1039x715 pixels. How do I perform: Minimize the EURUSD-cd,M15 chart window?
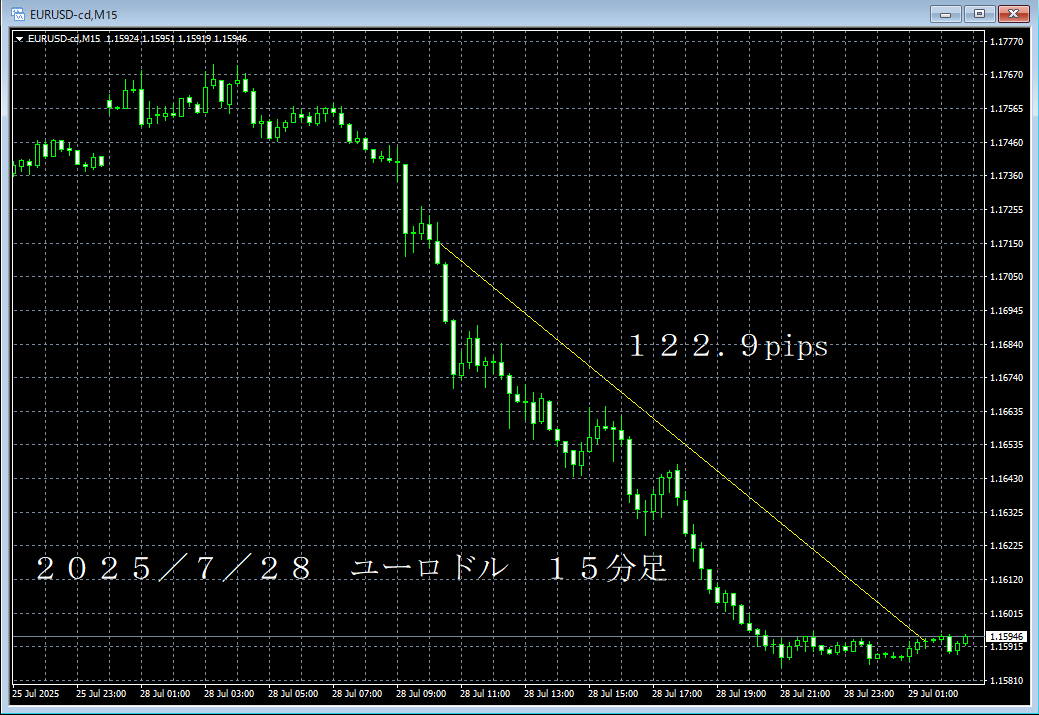[x=946, y=13]
